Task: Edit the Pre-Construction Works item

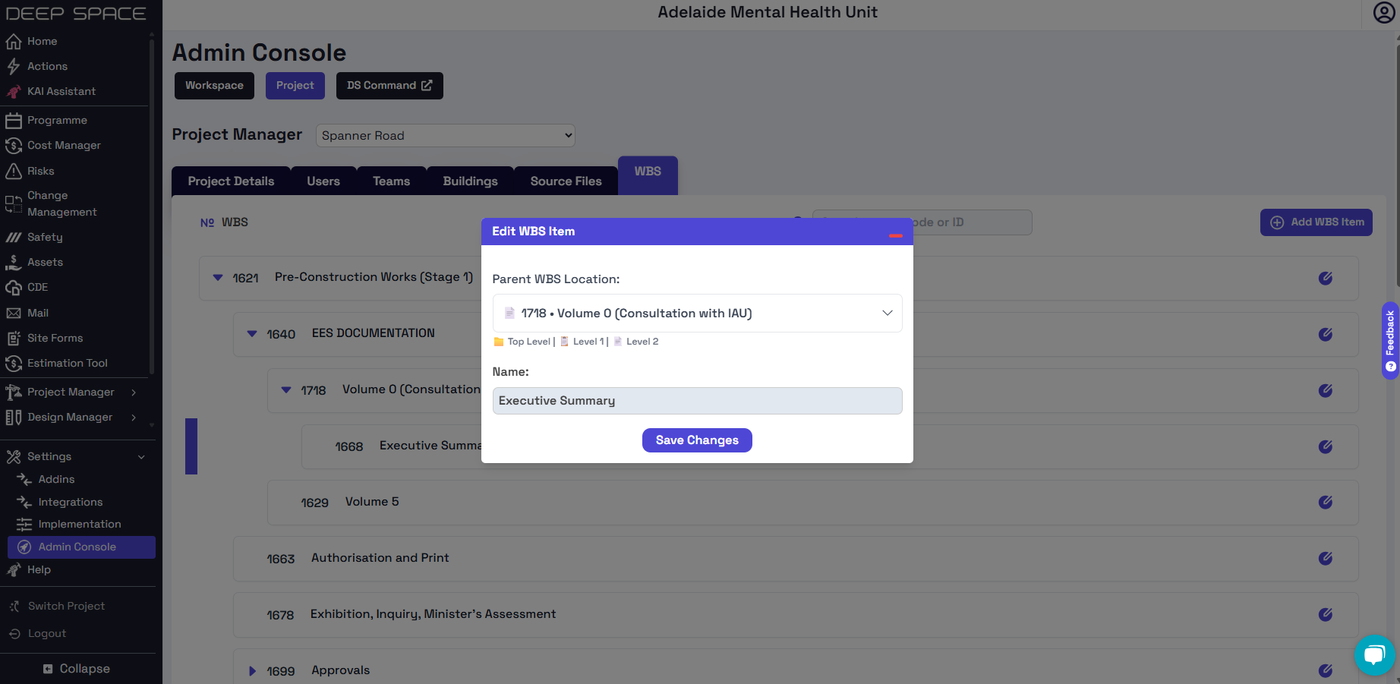Action: [x=1325, y=278]
